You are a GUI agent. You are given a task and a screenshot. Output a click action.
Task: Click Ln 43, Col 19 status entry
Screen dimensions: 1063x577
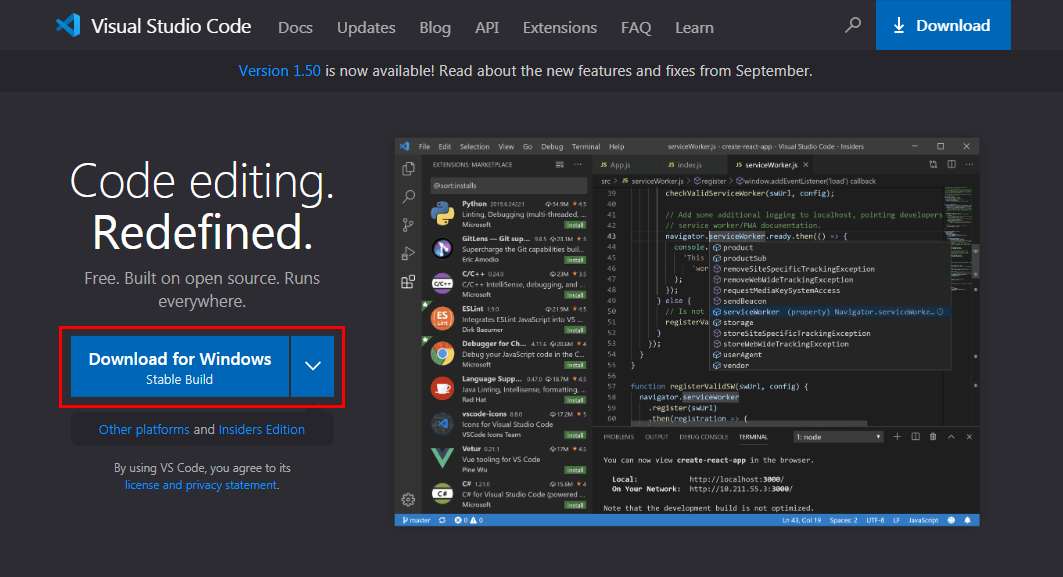[x=801, y=520]
